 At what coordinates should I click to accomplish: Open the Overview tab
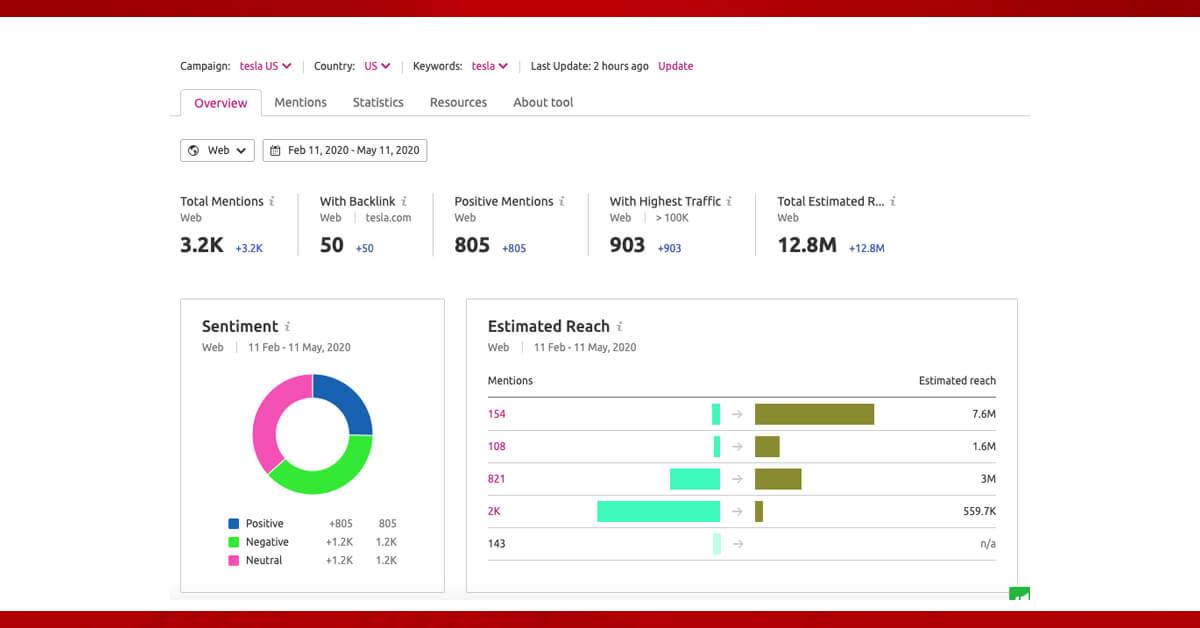(221, 103)
